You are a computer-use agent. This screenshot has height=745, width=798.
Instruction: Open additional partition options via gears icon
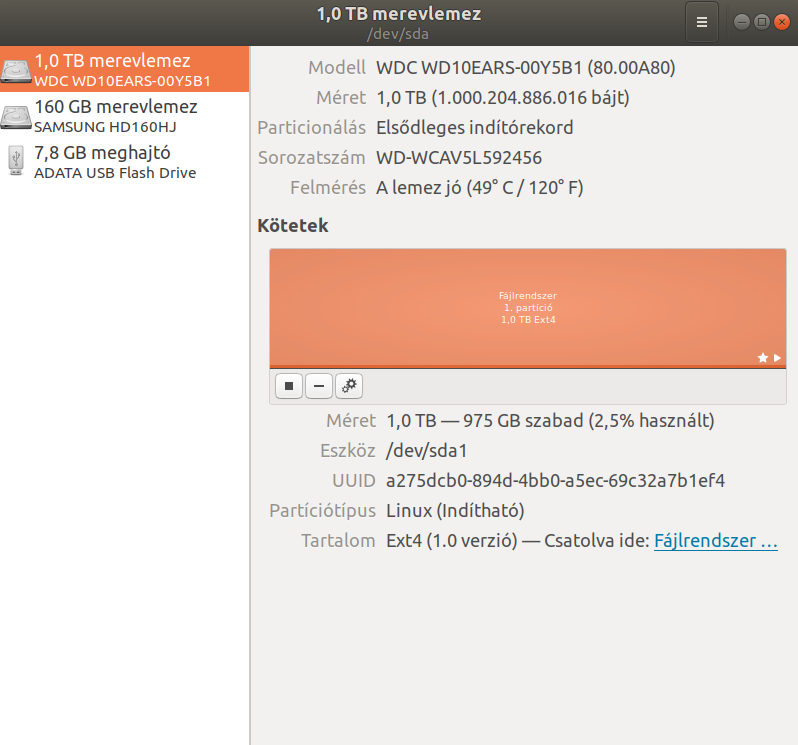click(349, 386)
